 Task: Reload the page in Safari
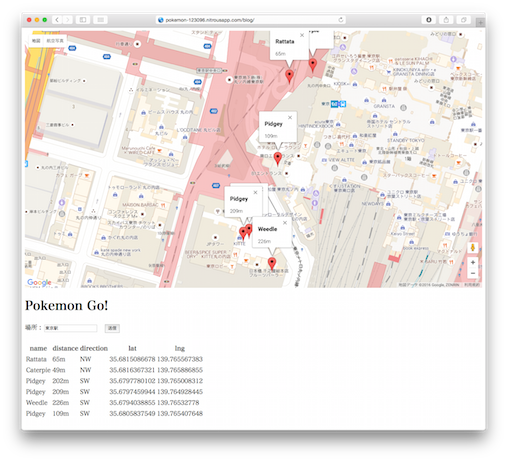pyautogui.click(x=341, y=20)
